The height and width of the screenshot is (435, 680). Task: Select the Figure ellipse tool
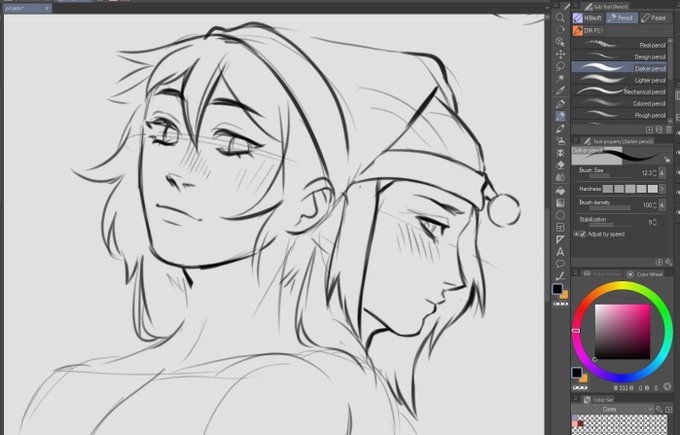click(x=560, y=215)
